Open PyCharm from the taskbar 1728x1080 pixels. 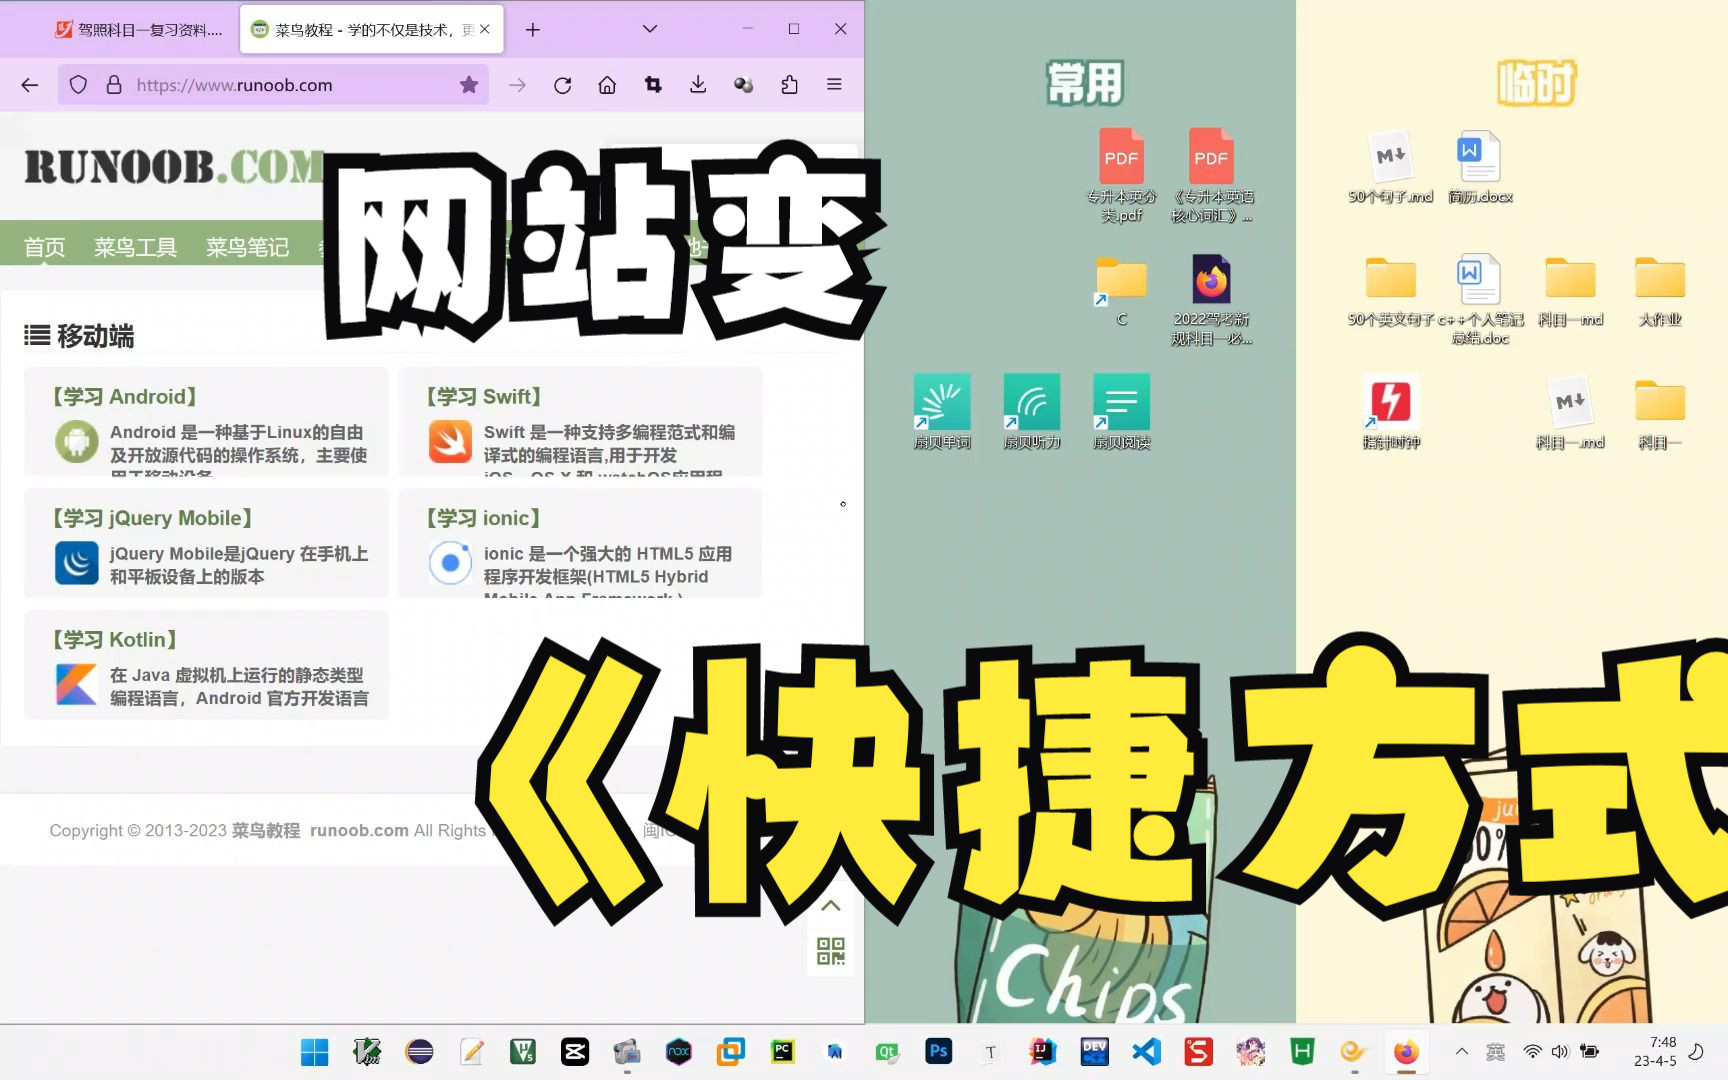coord(782,1051)
